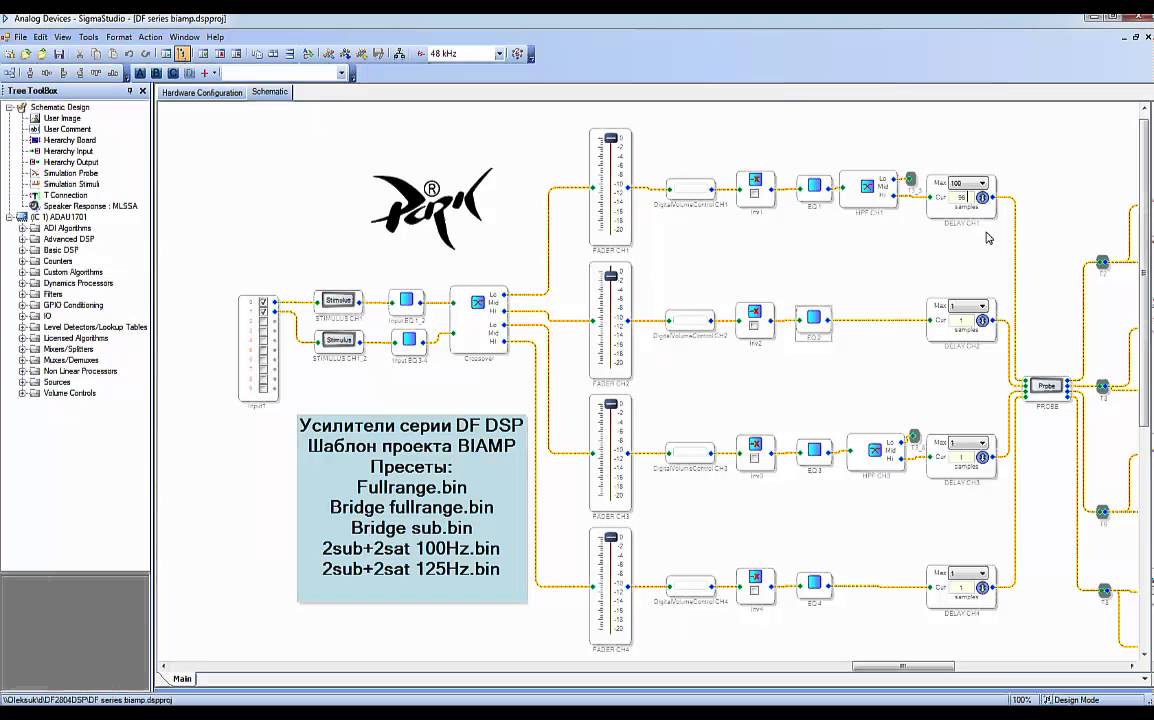Click the blue A toolbar button
This screenshot has height=720, width=1154.
click(140, 73)
